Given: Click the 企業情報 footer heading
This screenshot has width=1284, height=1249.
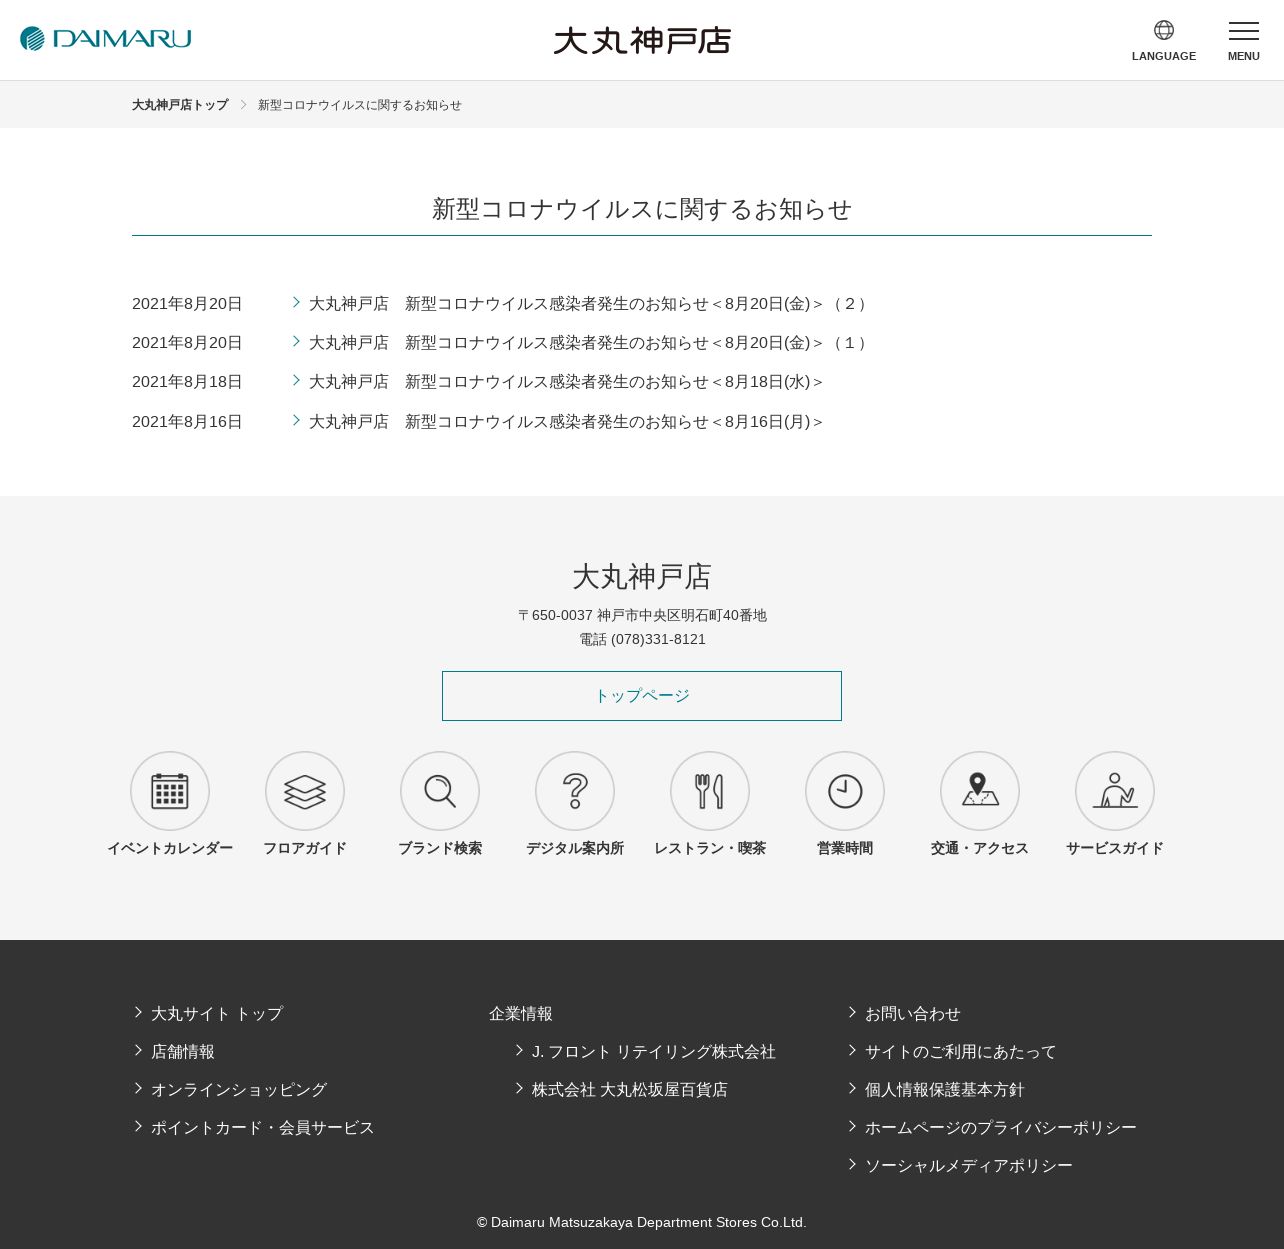Looking at the screenshot, I should tap(521, 1014).
